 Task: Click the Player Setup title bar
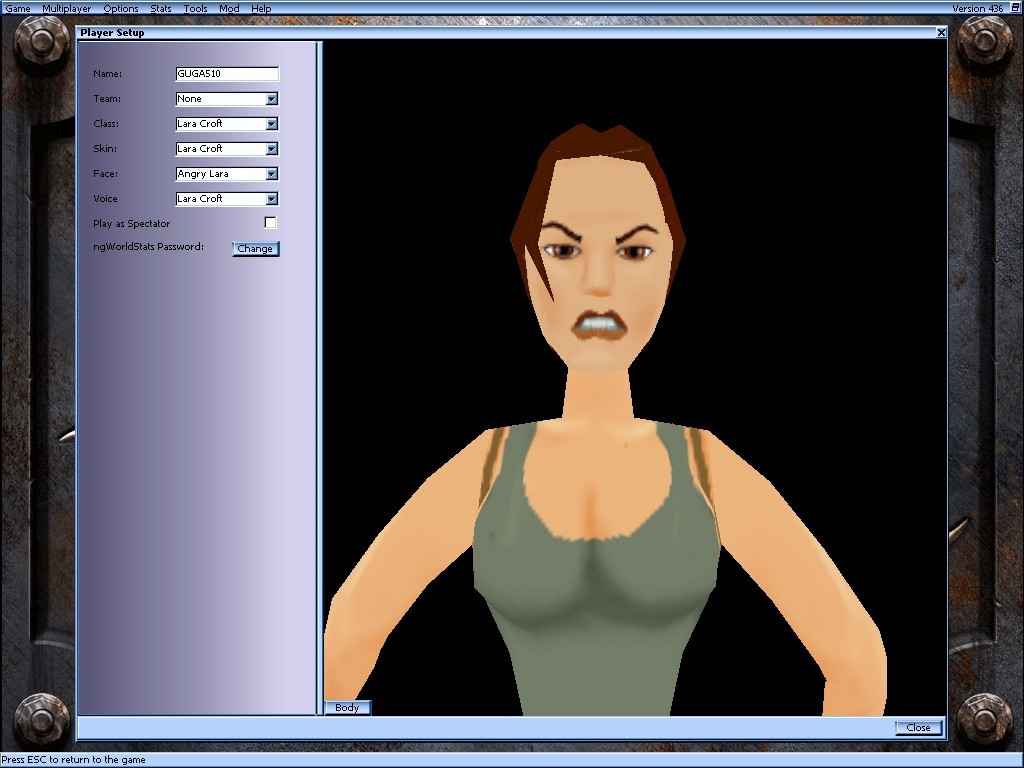pyautogui.click(x=500, y=32)
